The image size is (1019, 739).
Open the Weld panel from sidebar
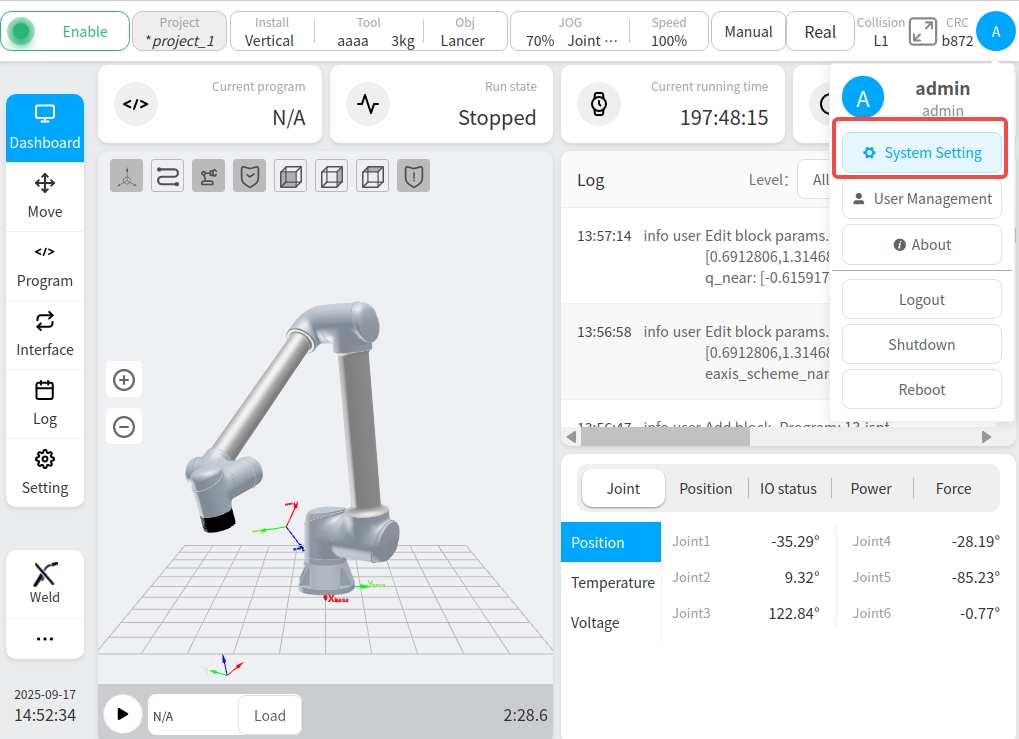[x=45, y=583]
